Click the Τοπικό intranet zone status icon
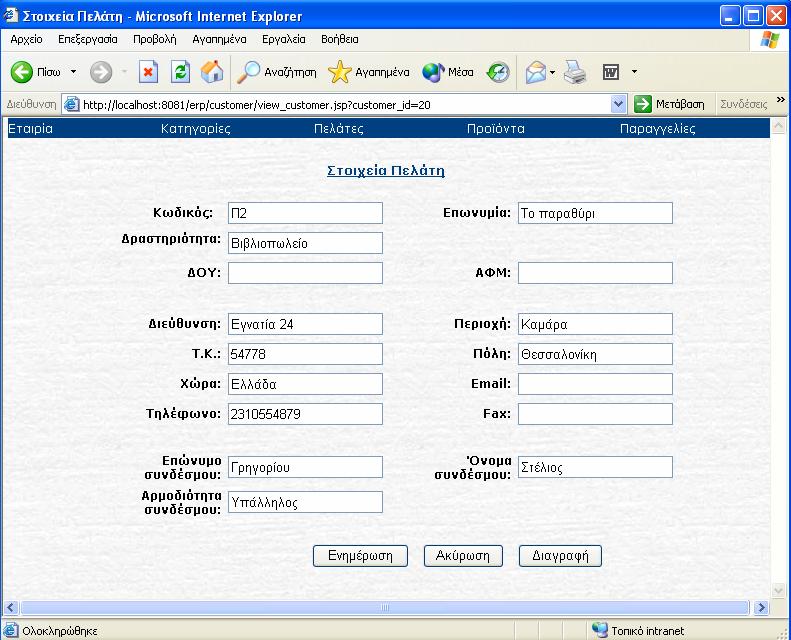 point(600,630)
